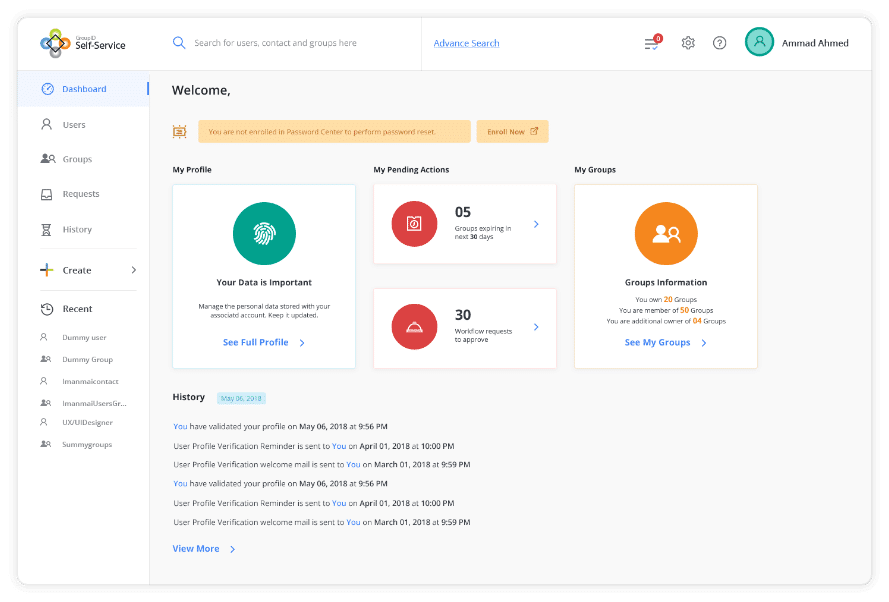Open the arrow for workflow requests card
Image resolution: width=889 pixels, height=602 pixels.
point(536,327)
